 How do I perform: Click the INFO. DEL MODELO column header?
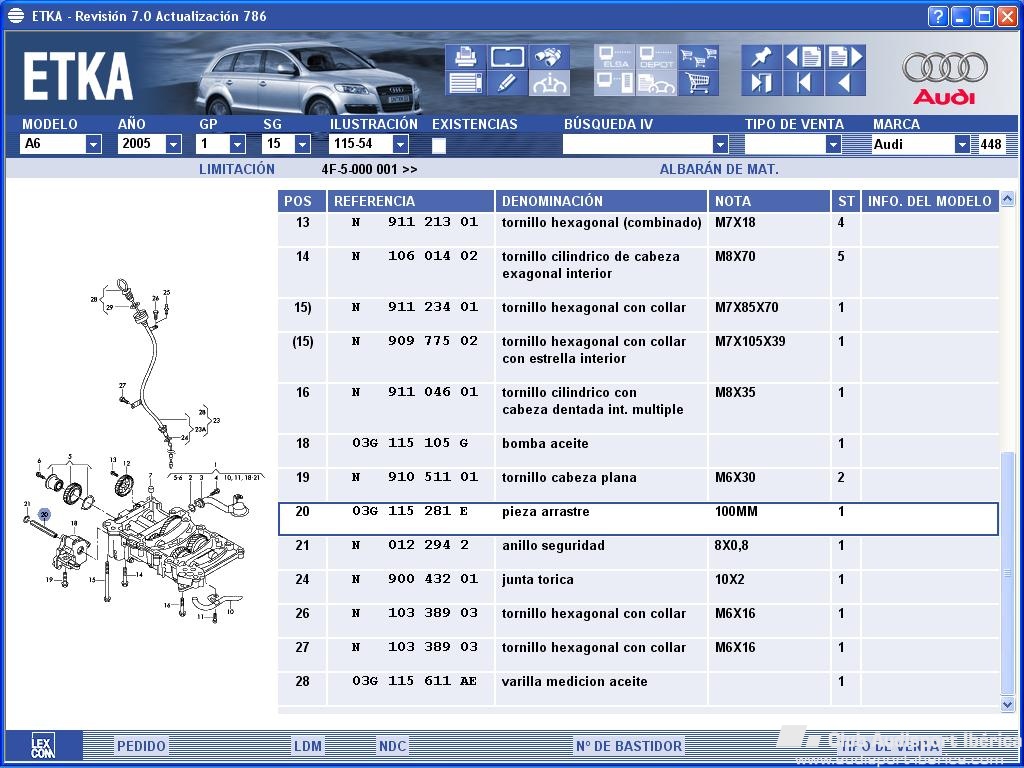[930, 201]
